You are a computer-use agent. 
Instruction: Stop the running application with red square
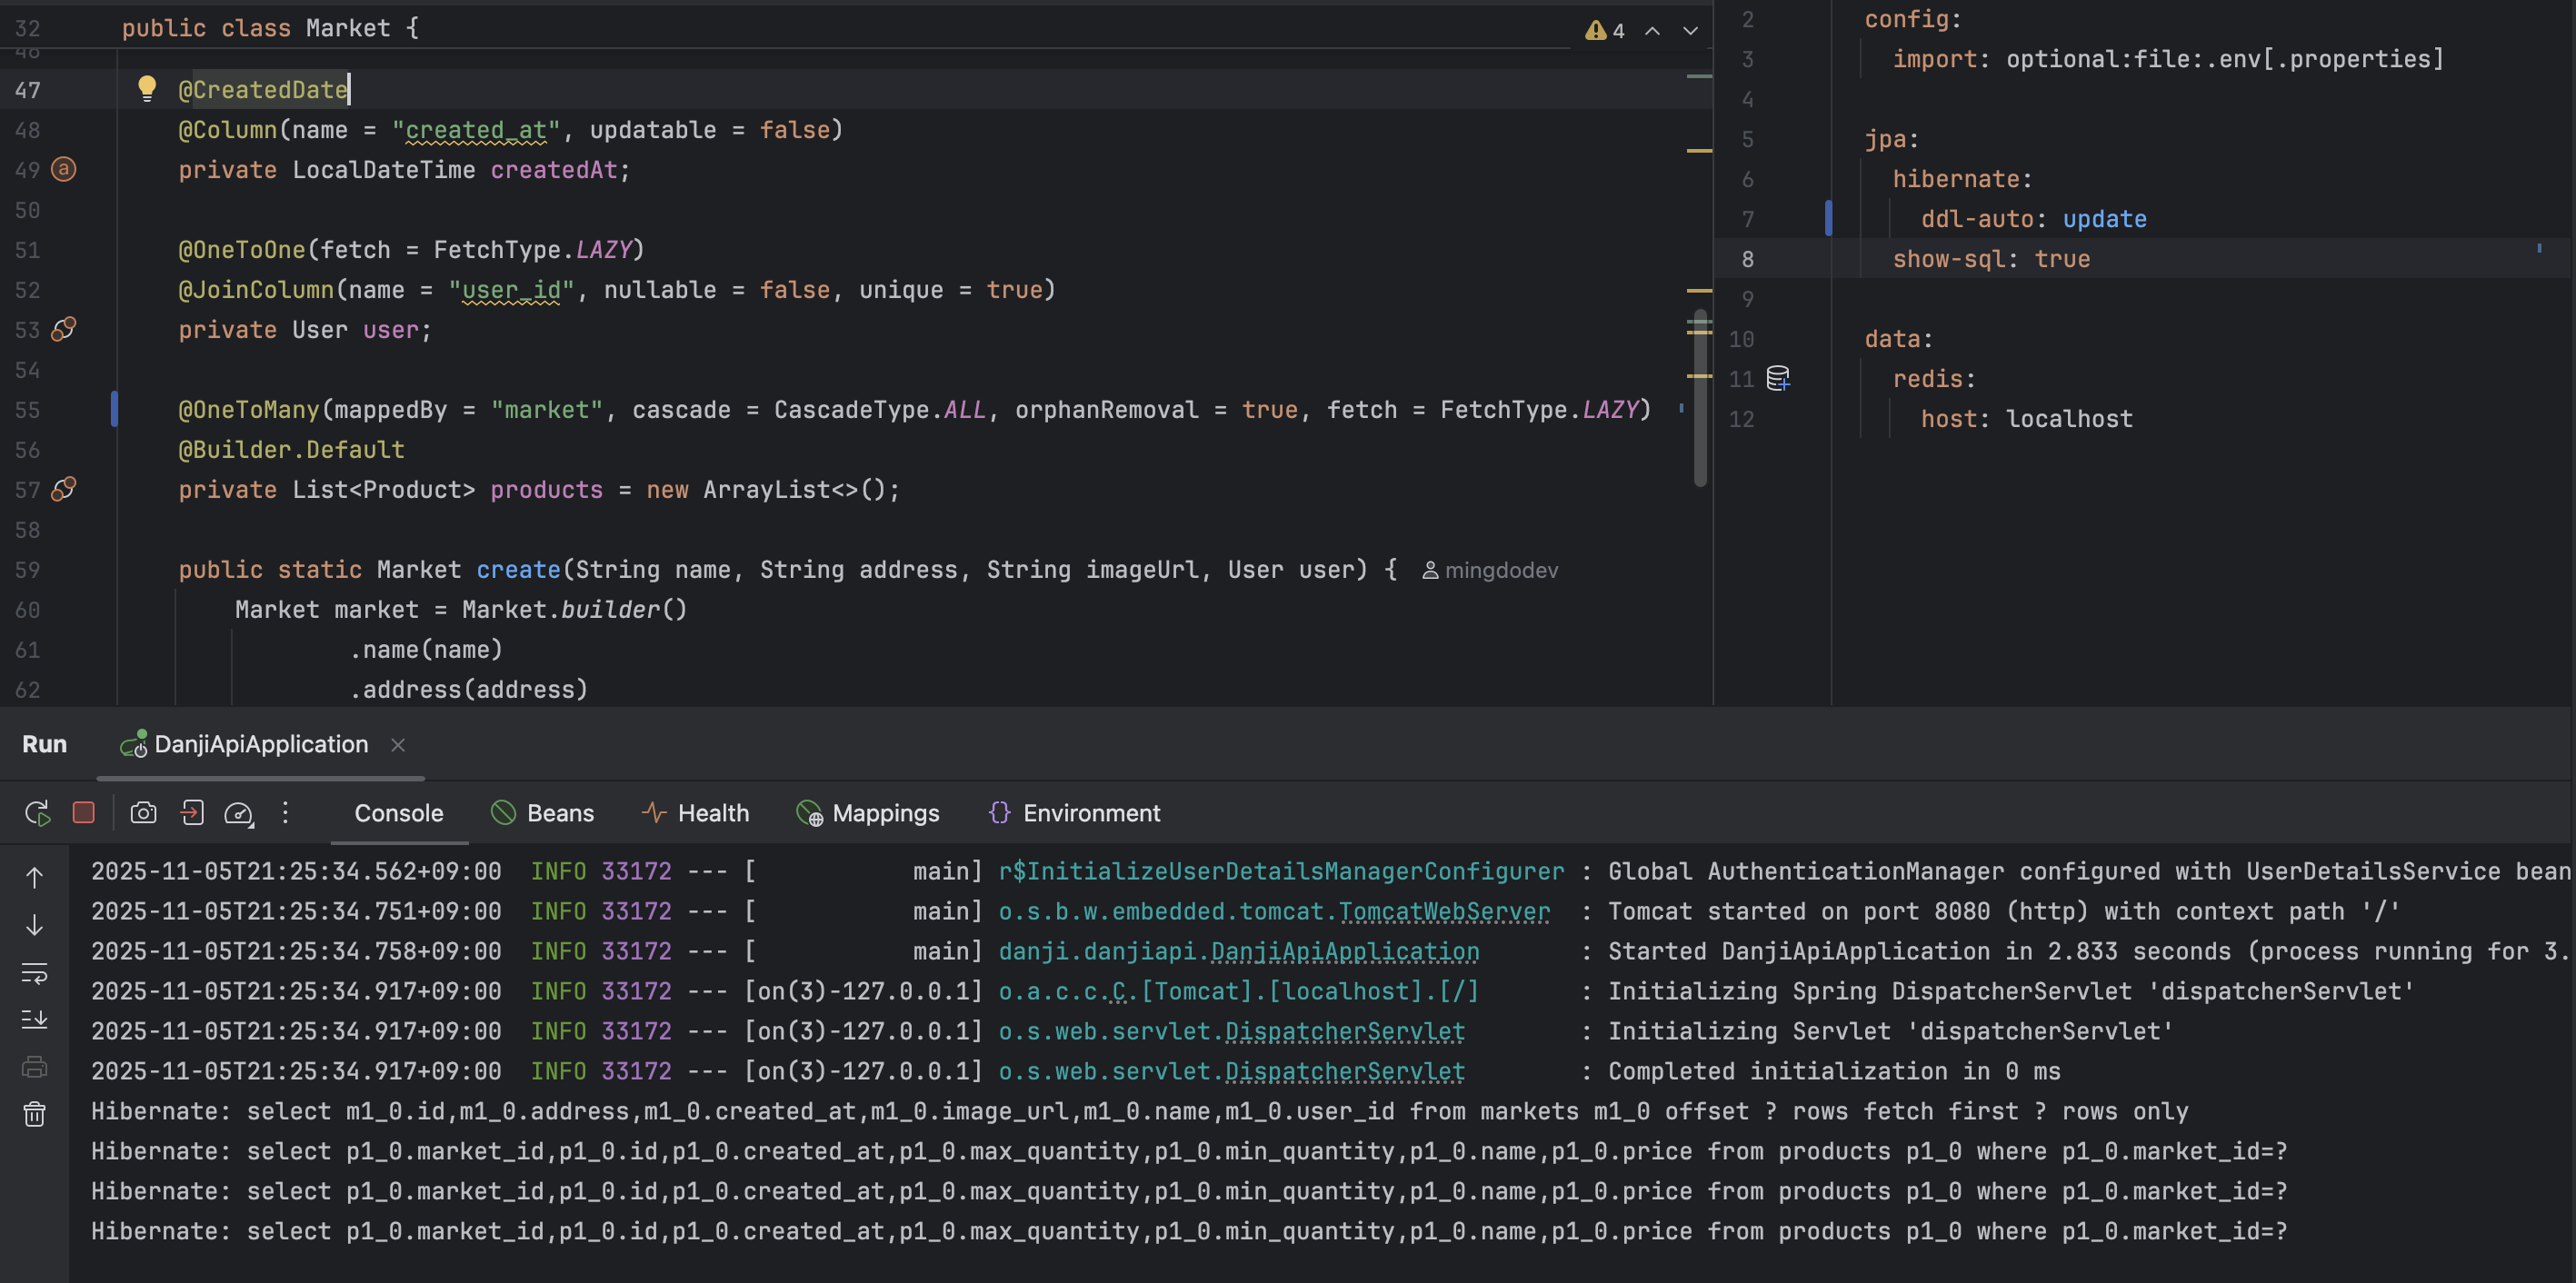84,813
